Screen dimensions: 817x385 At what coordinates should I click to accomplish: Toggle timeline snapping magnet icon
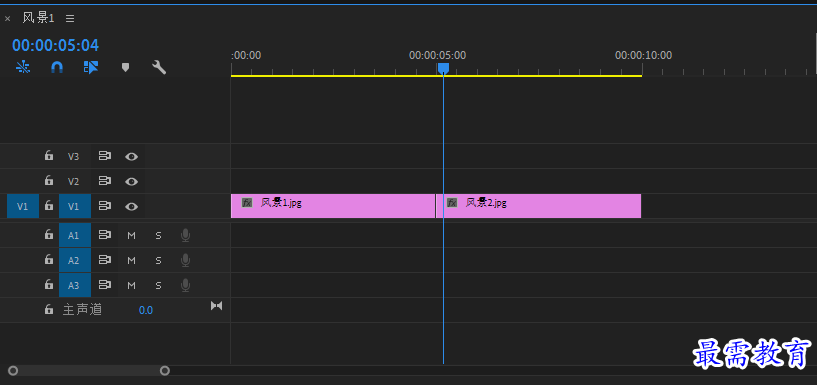(57, 67)
